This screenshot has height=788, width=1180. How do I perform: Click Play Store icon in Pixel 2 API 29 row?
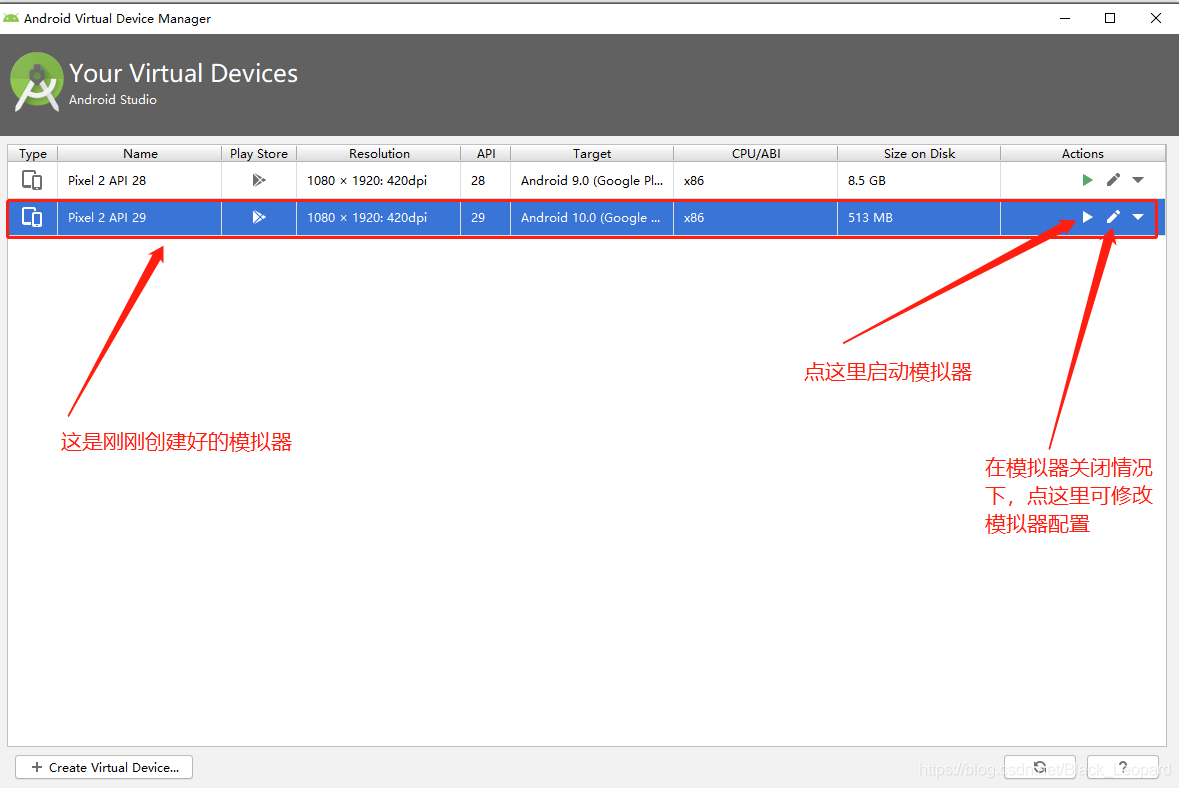pyautogui.click(x=259, y=217)
